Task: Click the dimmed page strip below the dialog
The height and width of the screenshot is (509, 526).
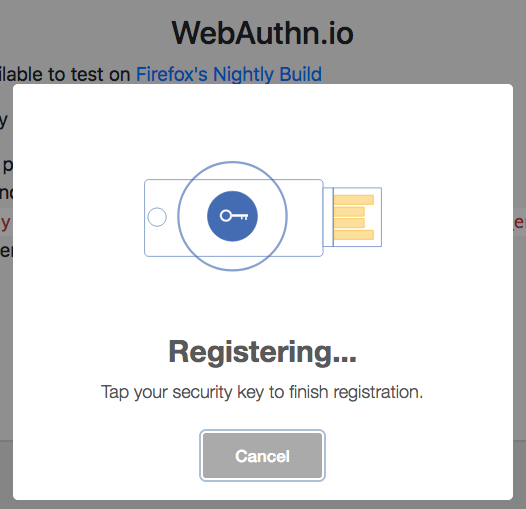Action: click(x=263, y=505)
